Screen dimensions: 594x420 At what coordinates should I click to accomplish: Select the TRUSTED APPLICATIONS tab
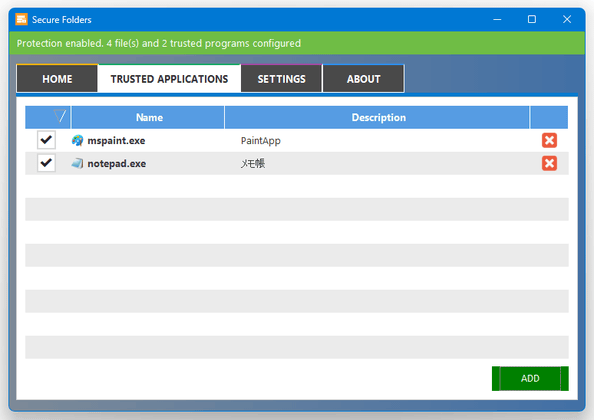169,79
